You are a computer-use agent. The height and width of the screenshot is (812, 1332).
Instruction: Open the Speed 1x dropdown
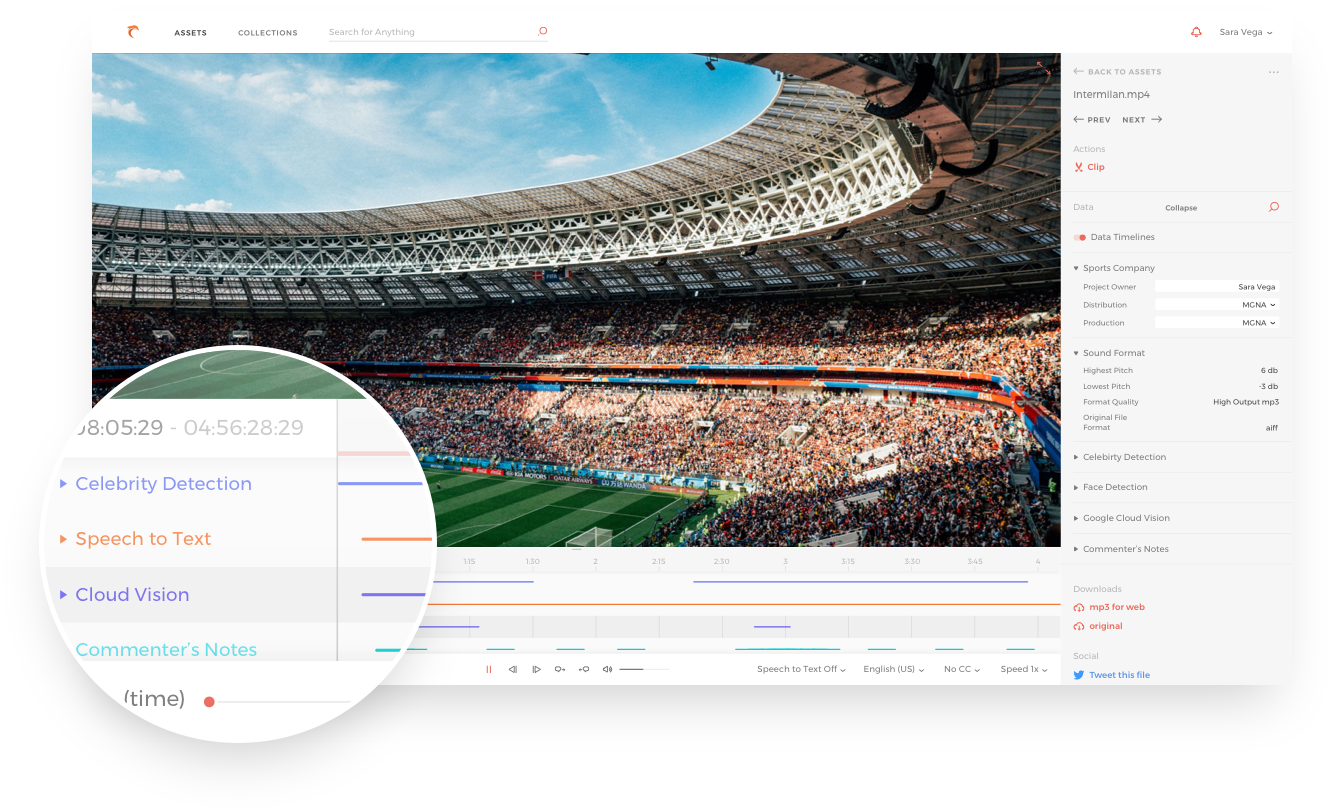point(1022,669)
